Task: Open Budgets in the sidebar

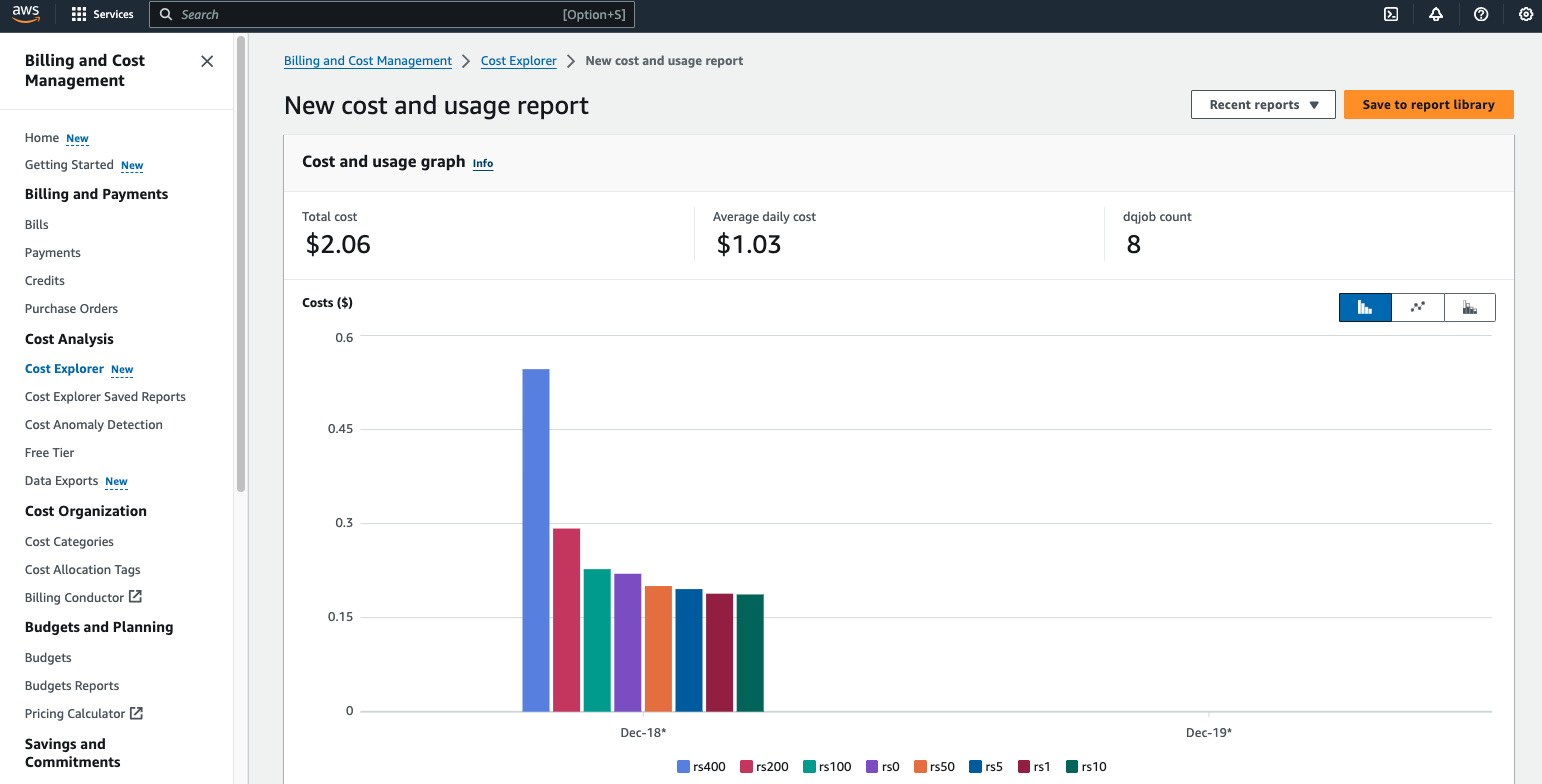Action: pos(48,658)
